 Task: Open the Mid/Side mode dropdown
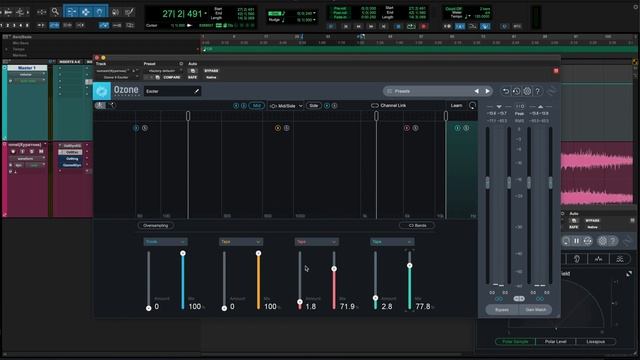coord(286,105)
